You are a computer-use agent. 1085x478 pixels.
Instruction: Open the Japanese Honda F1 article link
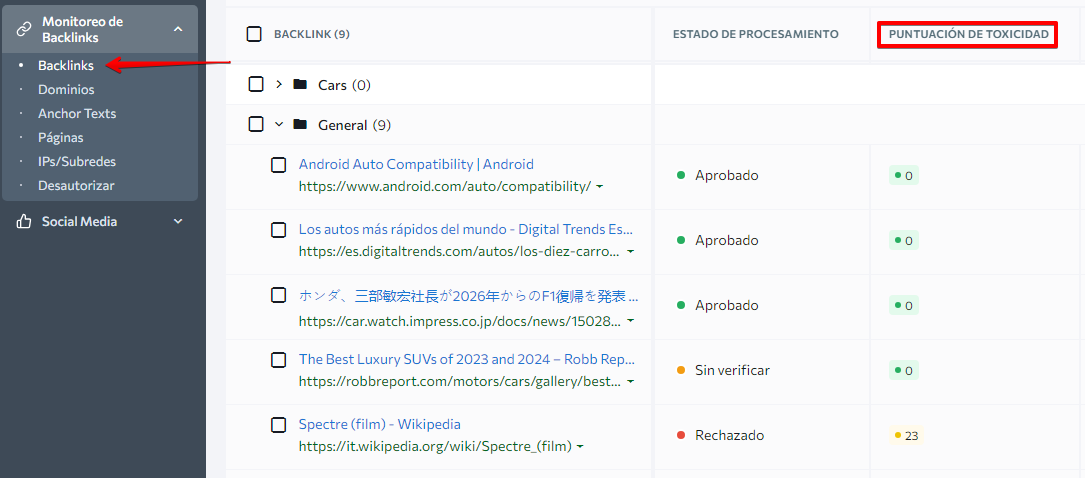tap(468, 296)
